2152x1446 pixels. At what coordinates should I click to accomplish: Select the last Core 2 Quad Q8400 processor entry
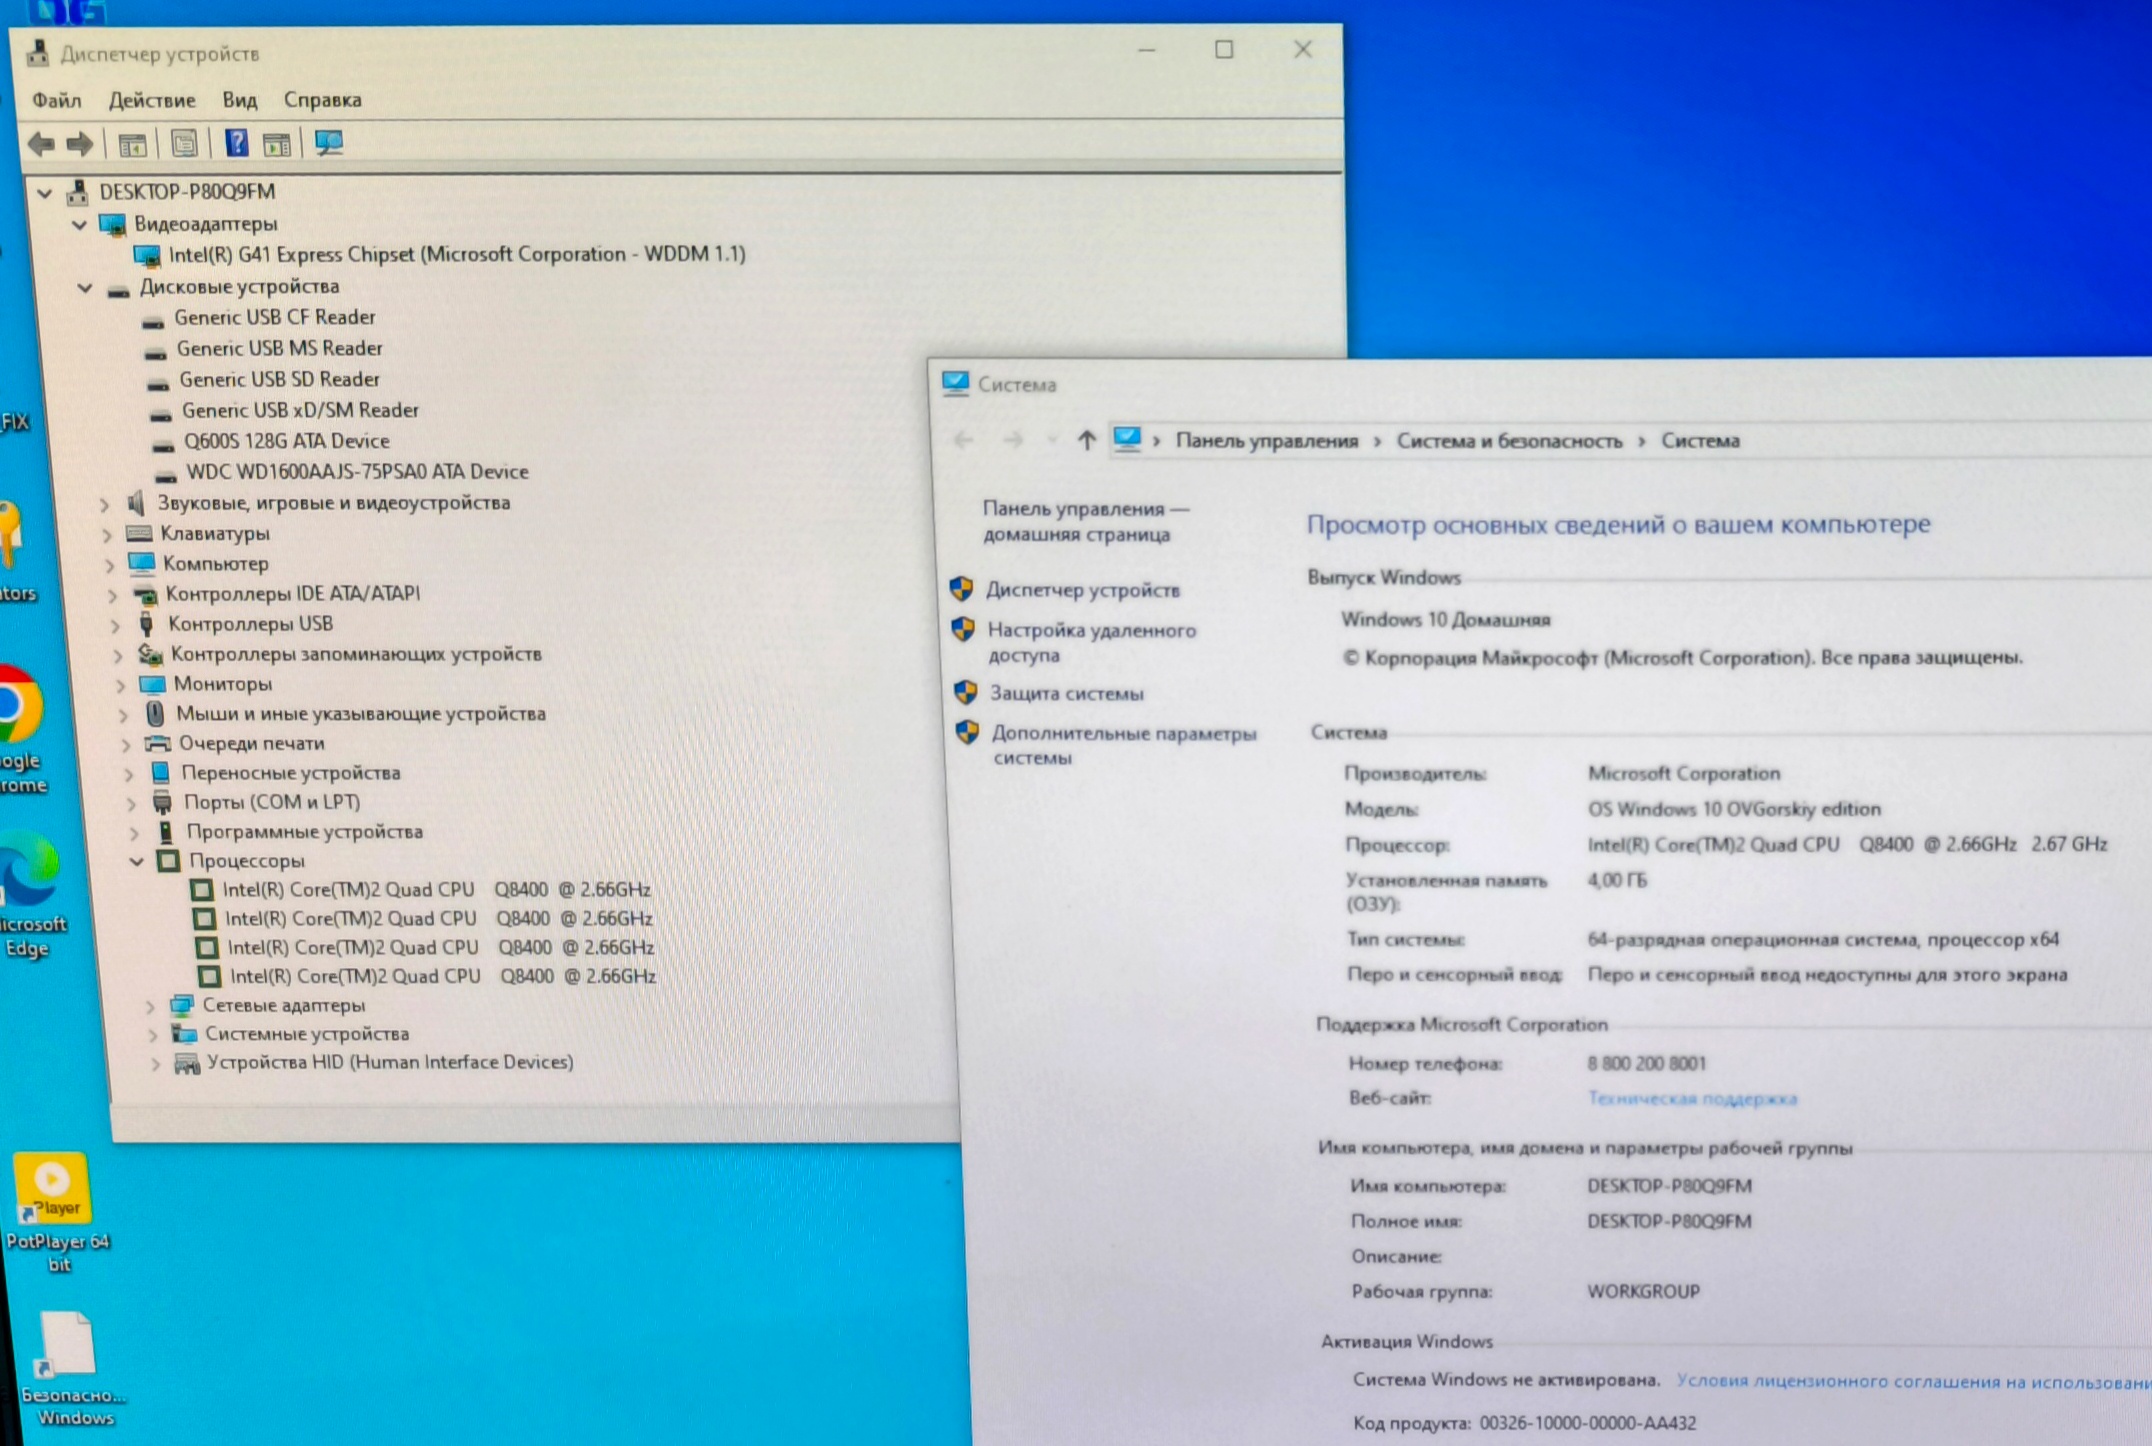click(x=443, y=976)
